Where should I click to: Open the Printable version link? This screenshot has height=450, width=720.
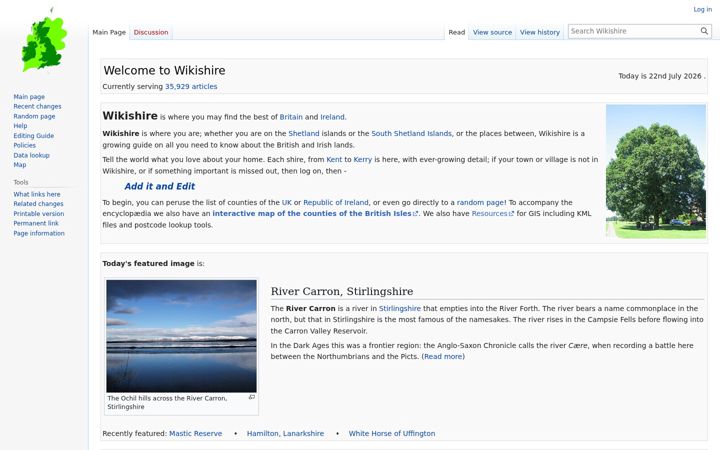(39, 214)
